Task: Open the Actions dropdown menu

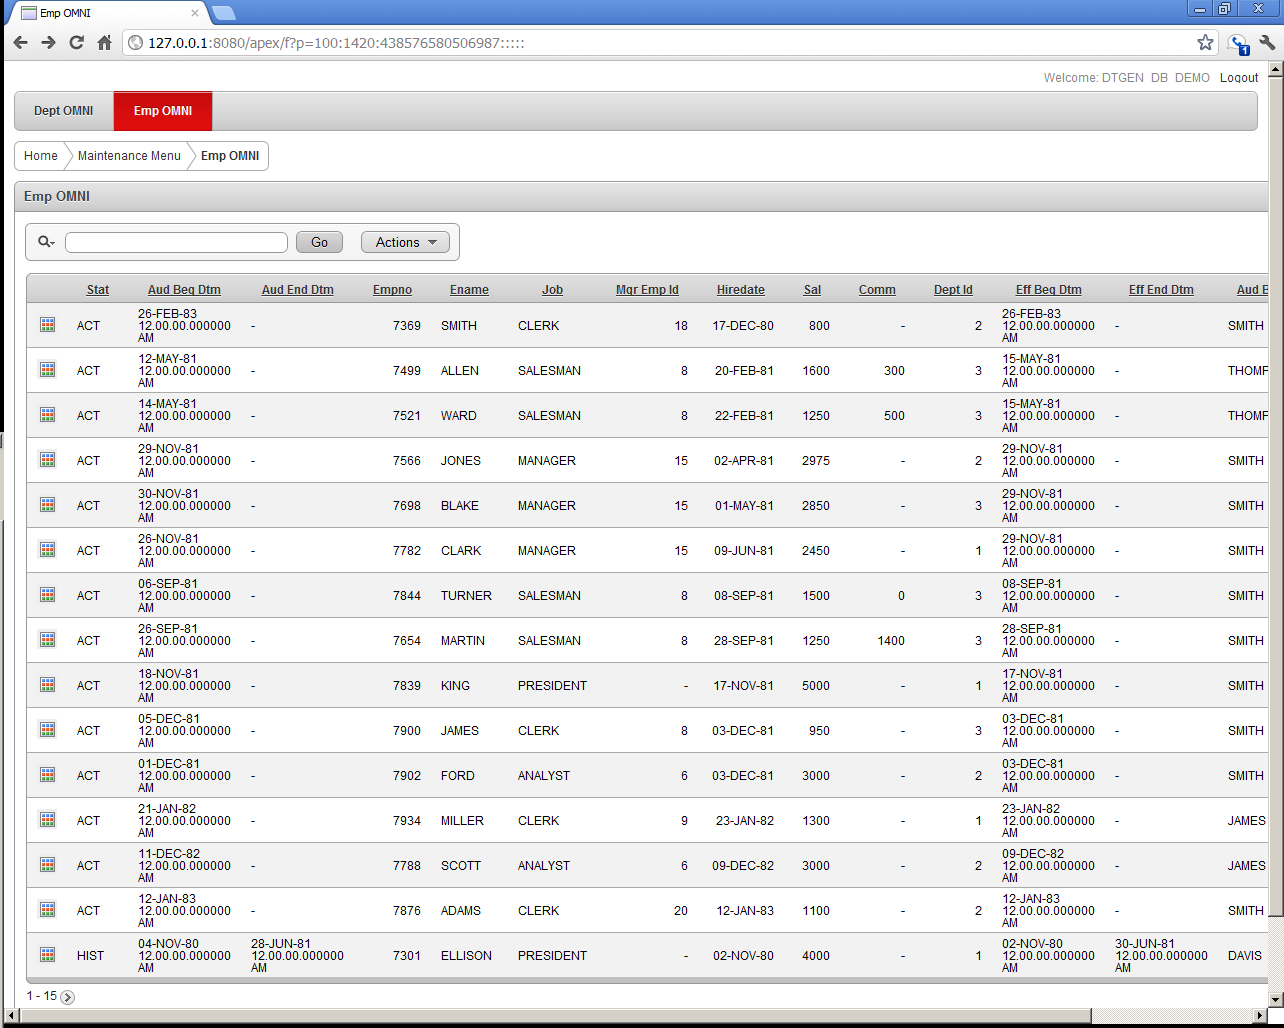Action: [404, 242]
